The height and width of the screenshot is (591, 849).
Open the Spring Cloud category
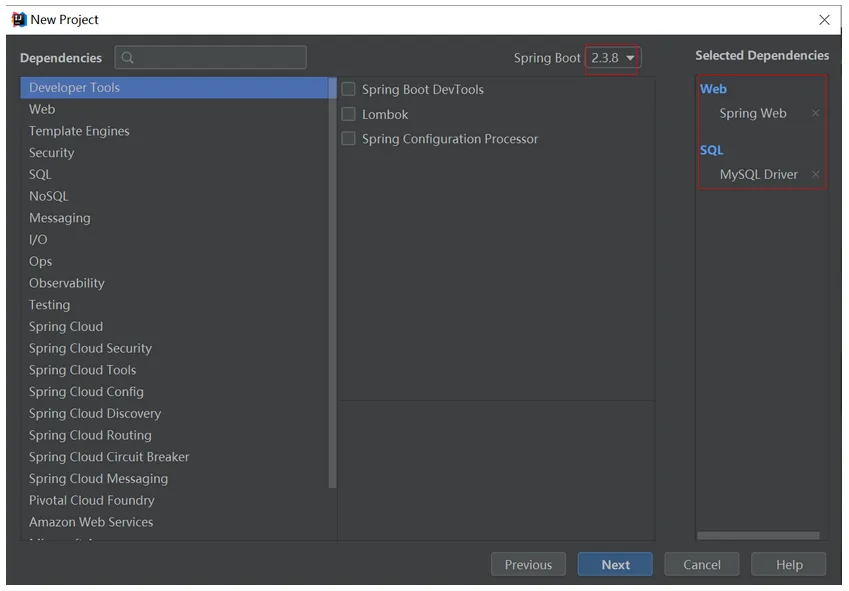tap(174, 326)
